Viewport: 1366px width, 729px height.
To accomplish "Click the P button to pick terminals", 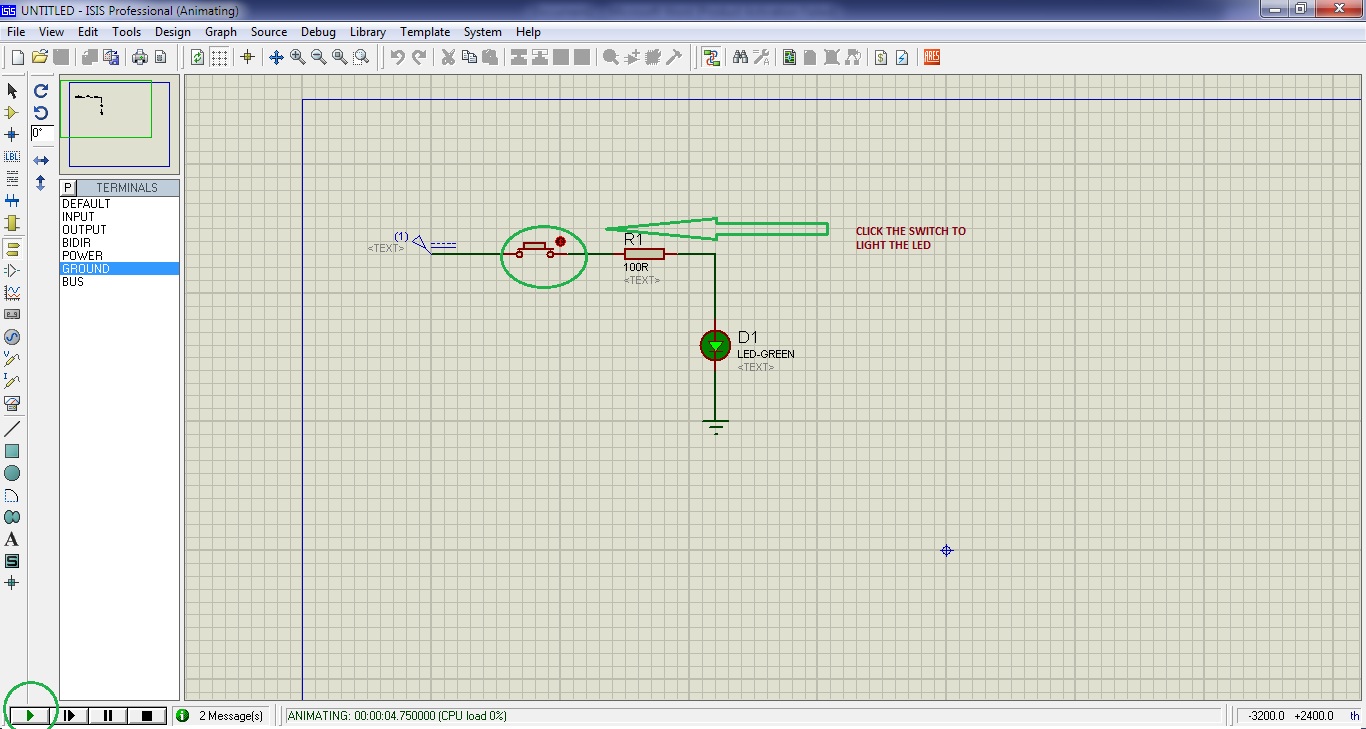I will click(66, 187).
